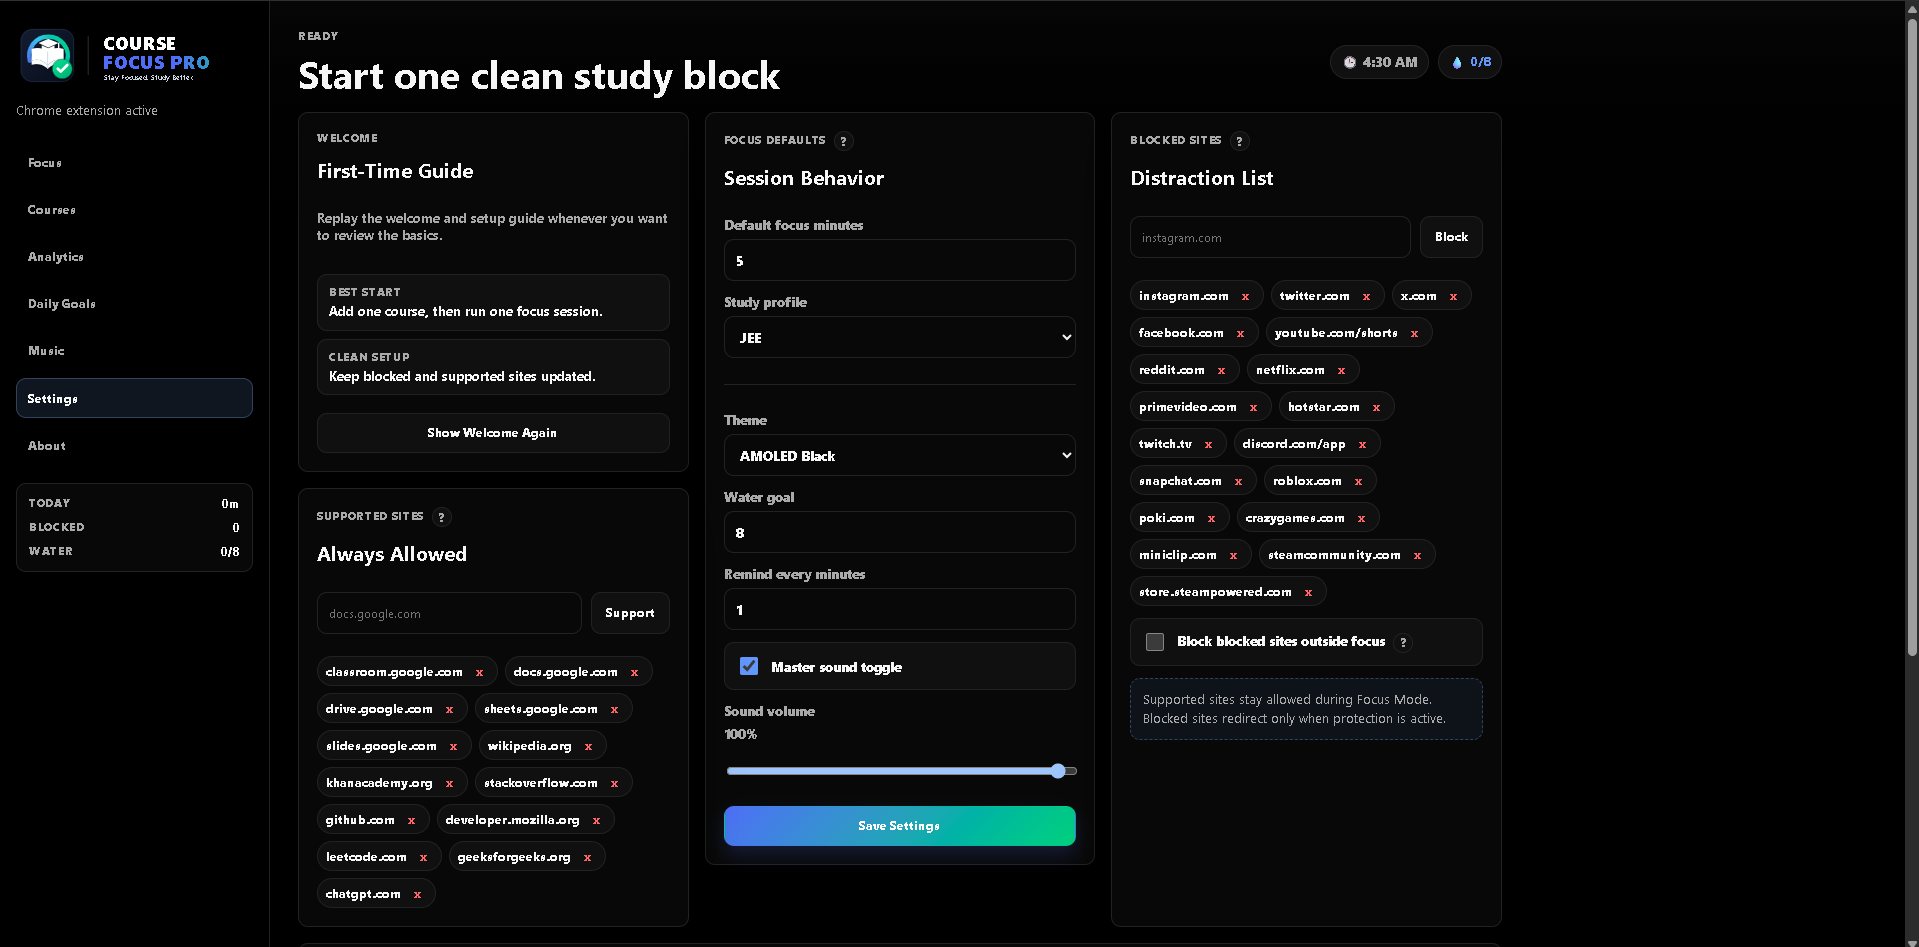The height and width of the screenshot is (947, 1919).
Task: Open Focus Defaults help question mark
Action: click(x=843, y=141)
